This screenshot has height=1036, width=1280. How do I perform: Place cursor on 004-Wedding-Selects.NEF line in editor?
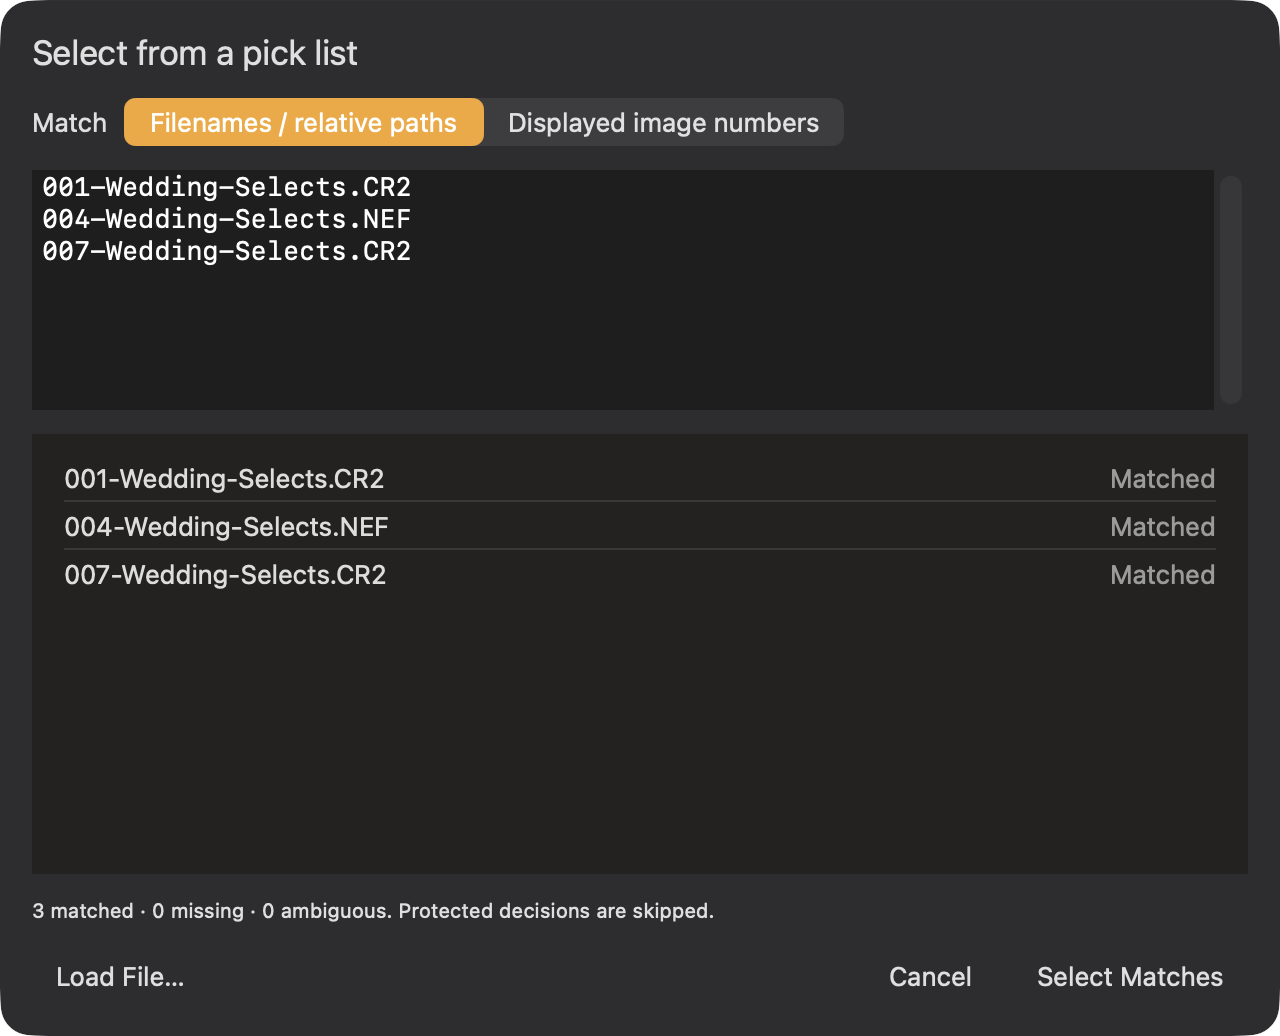click(227, 219)
